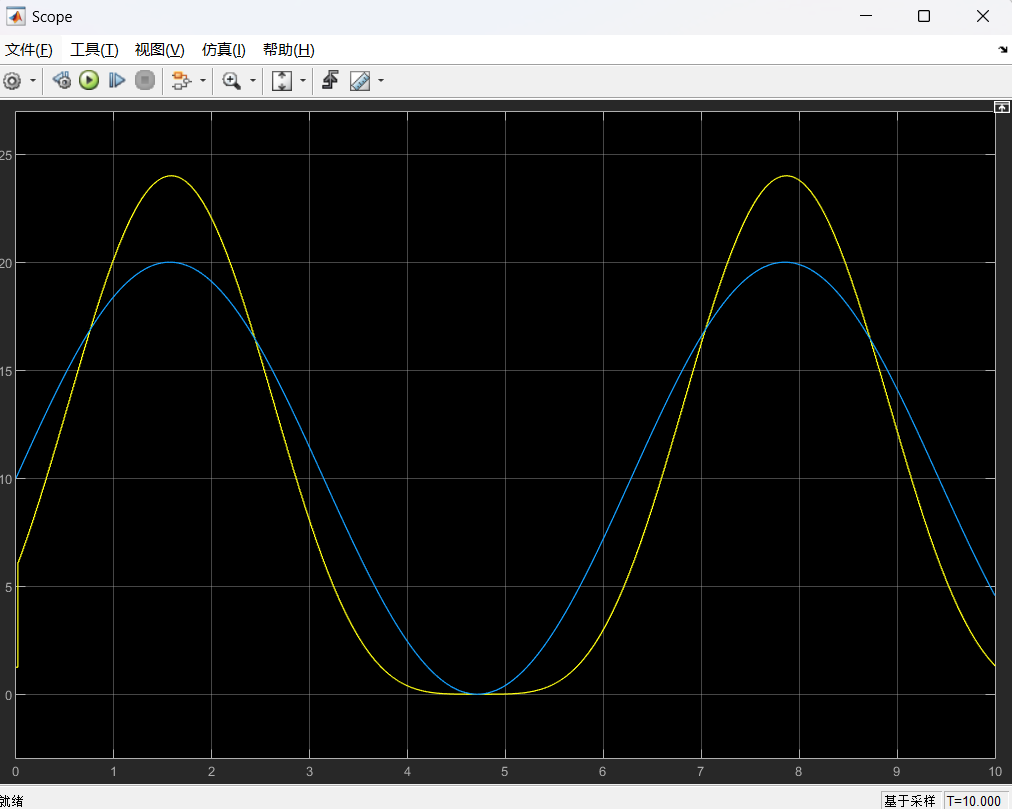Open the measurements dropdown arrow

pos(380,81)
